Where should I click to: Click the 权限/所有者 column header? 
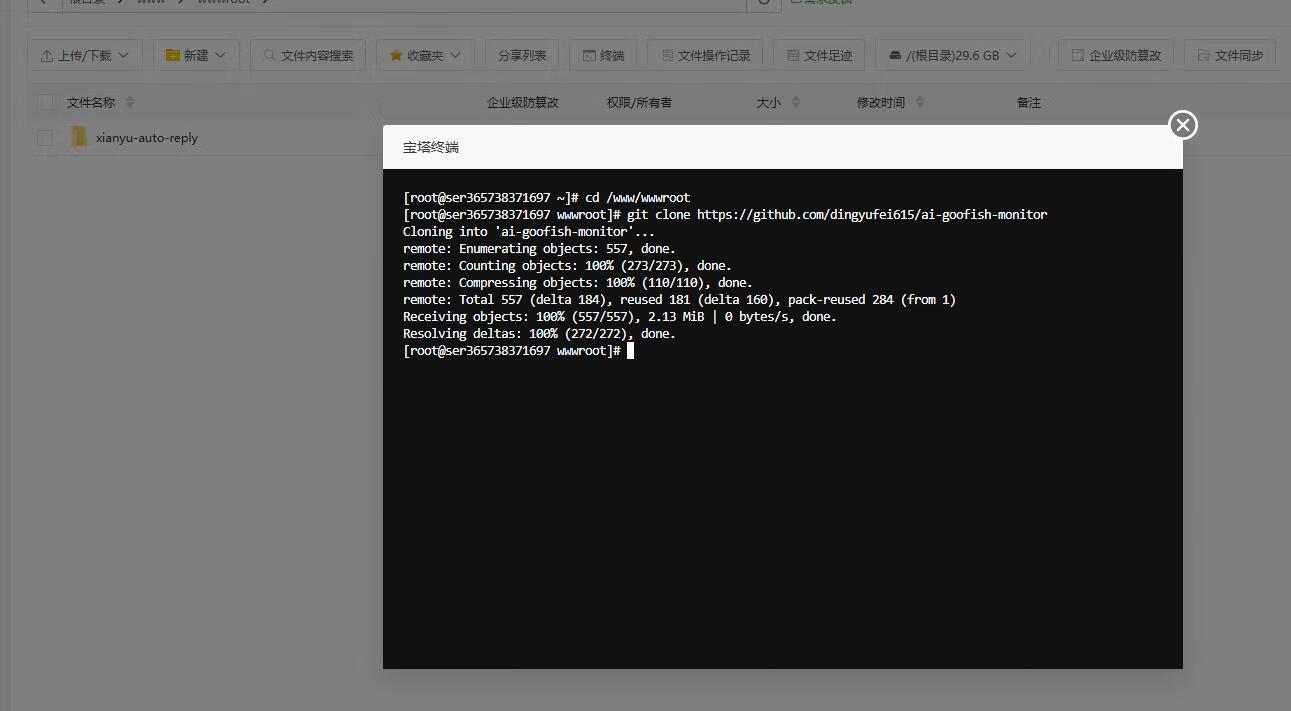(x=639, y=102)
